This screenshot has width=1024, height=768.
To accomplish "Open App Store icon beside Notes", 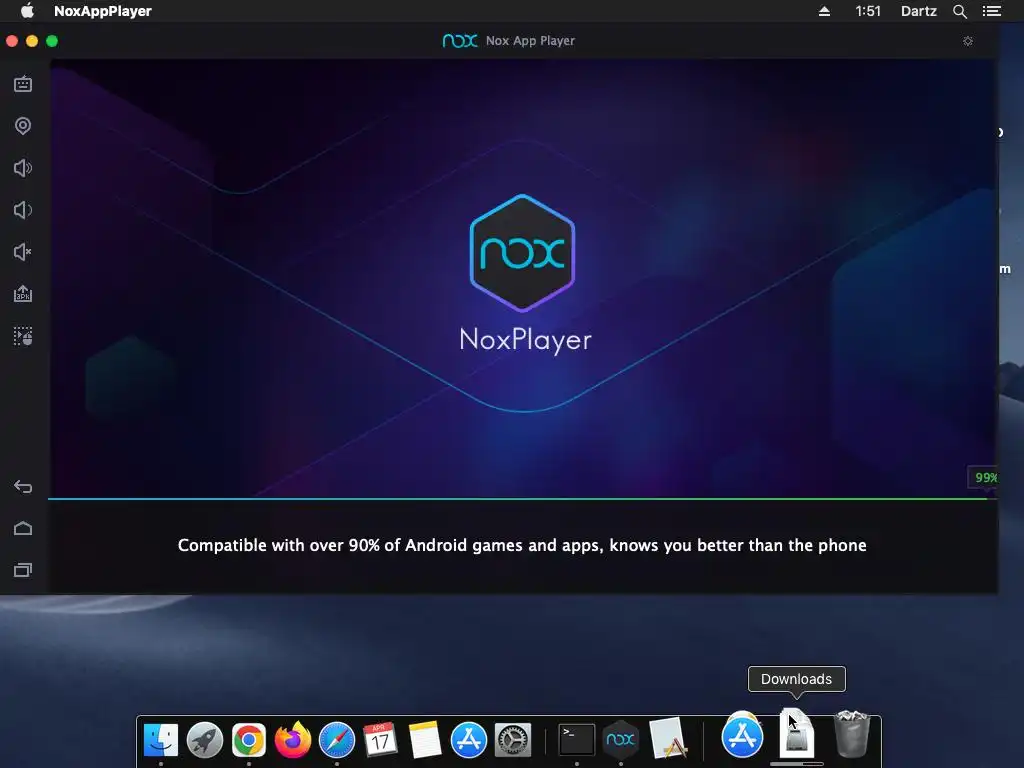I will click(x=468, y=740).
